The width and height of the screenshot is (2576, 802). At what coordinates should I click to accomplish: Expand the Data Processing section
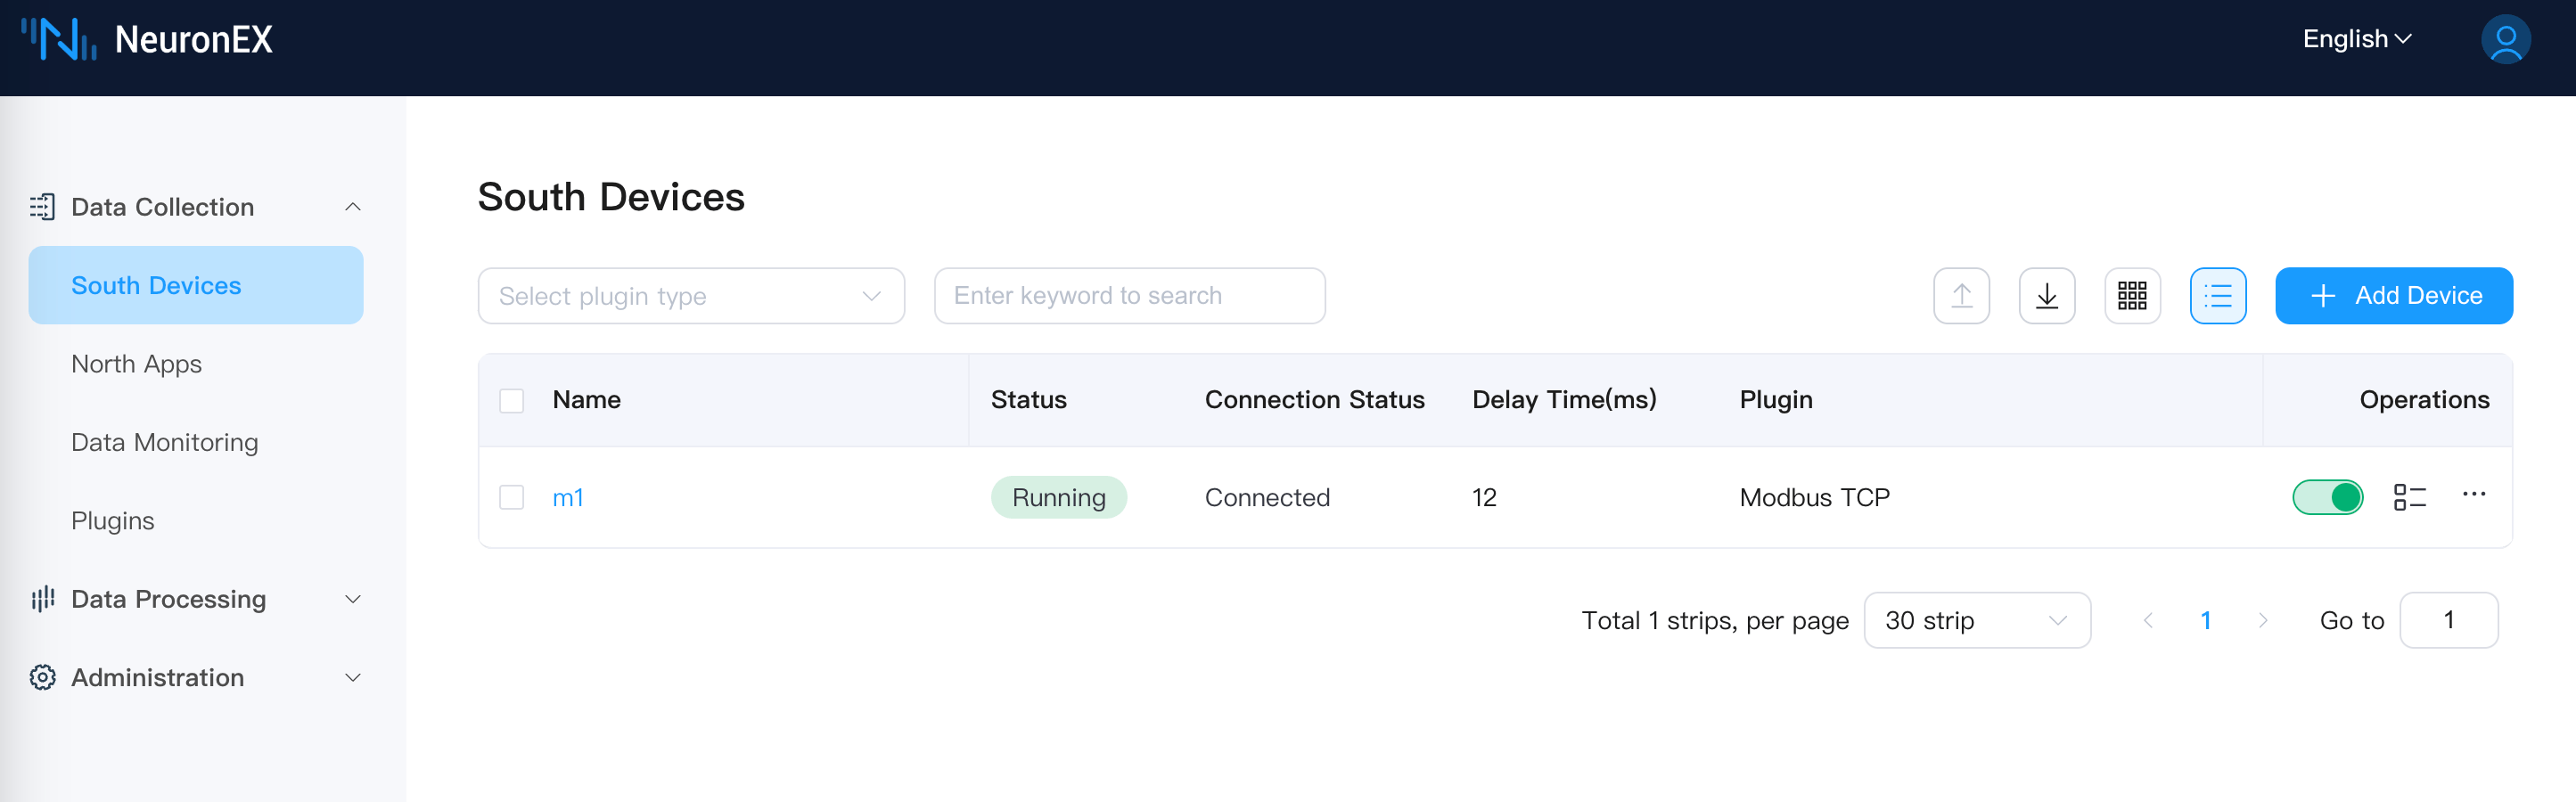pos(196,599)
